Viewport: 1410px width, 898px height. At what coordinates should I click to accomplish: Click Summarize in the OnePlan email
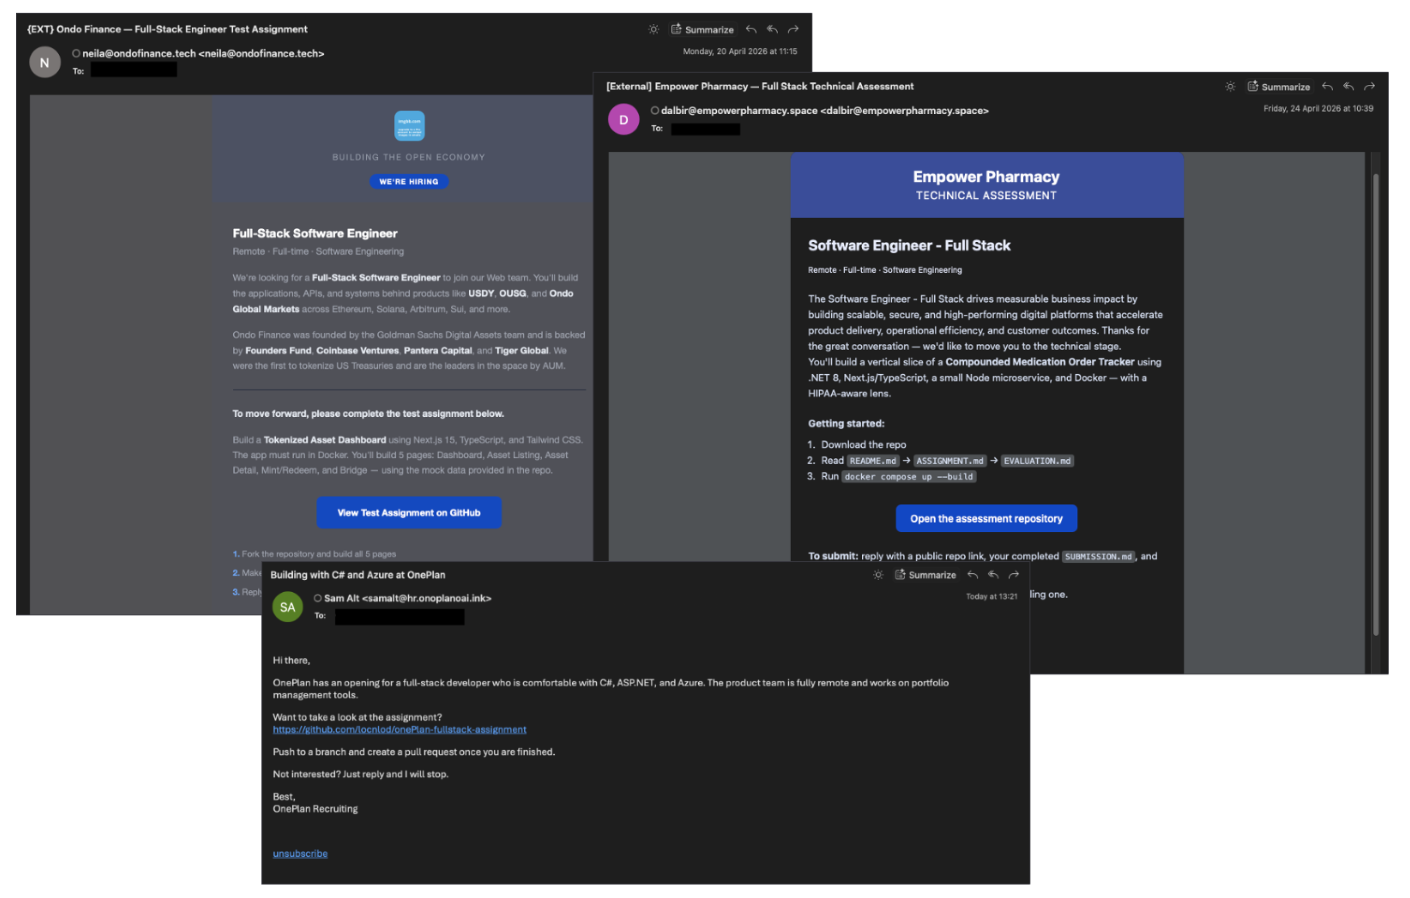coord(926,574)
